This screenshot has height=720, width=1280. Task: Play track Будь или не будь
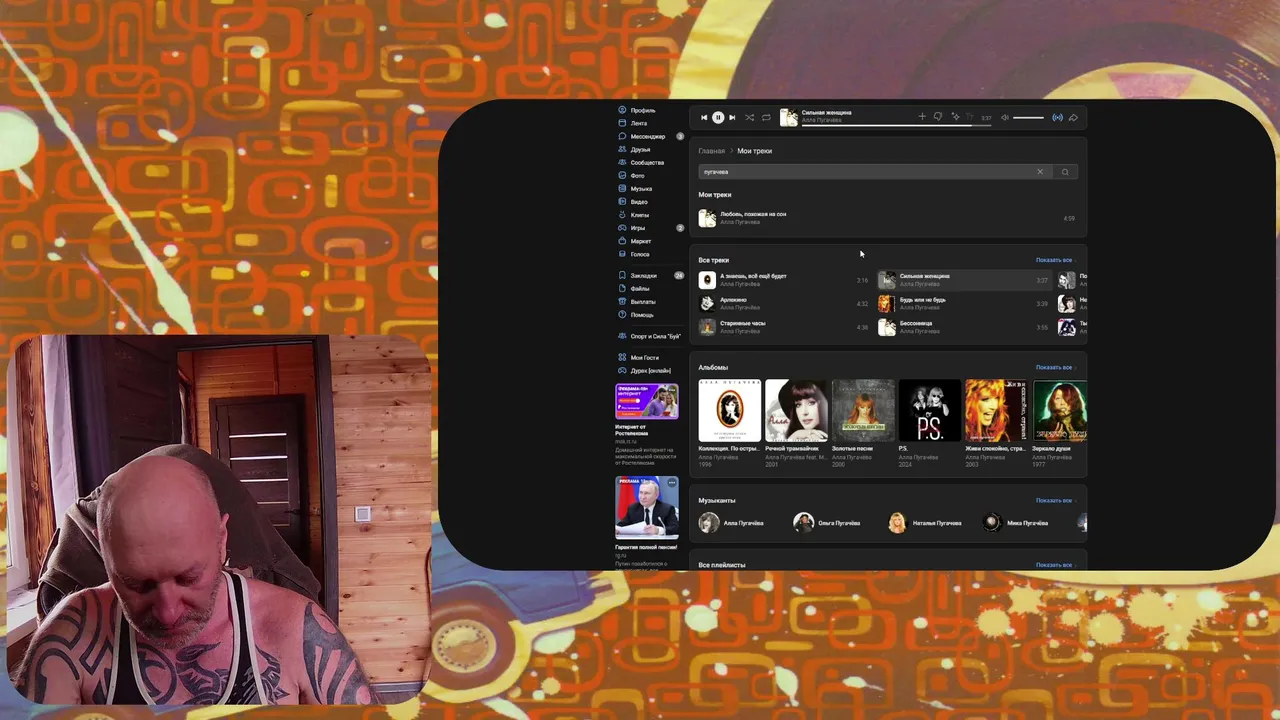[964, 303]
